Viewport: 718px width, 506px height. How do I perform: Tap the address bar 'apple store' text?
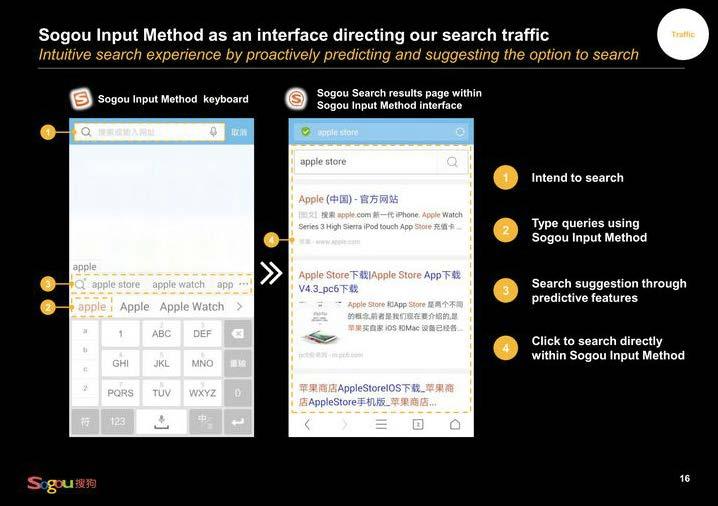[x=338, y=132]
